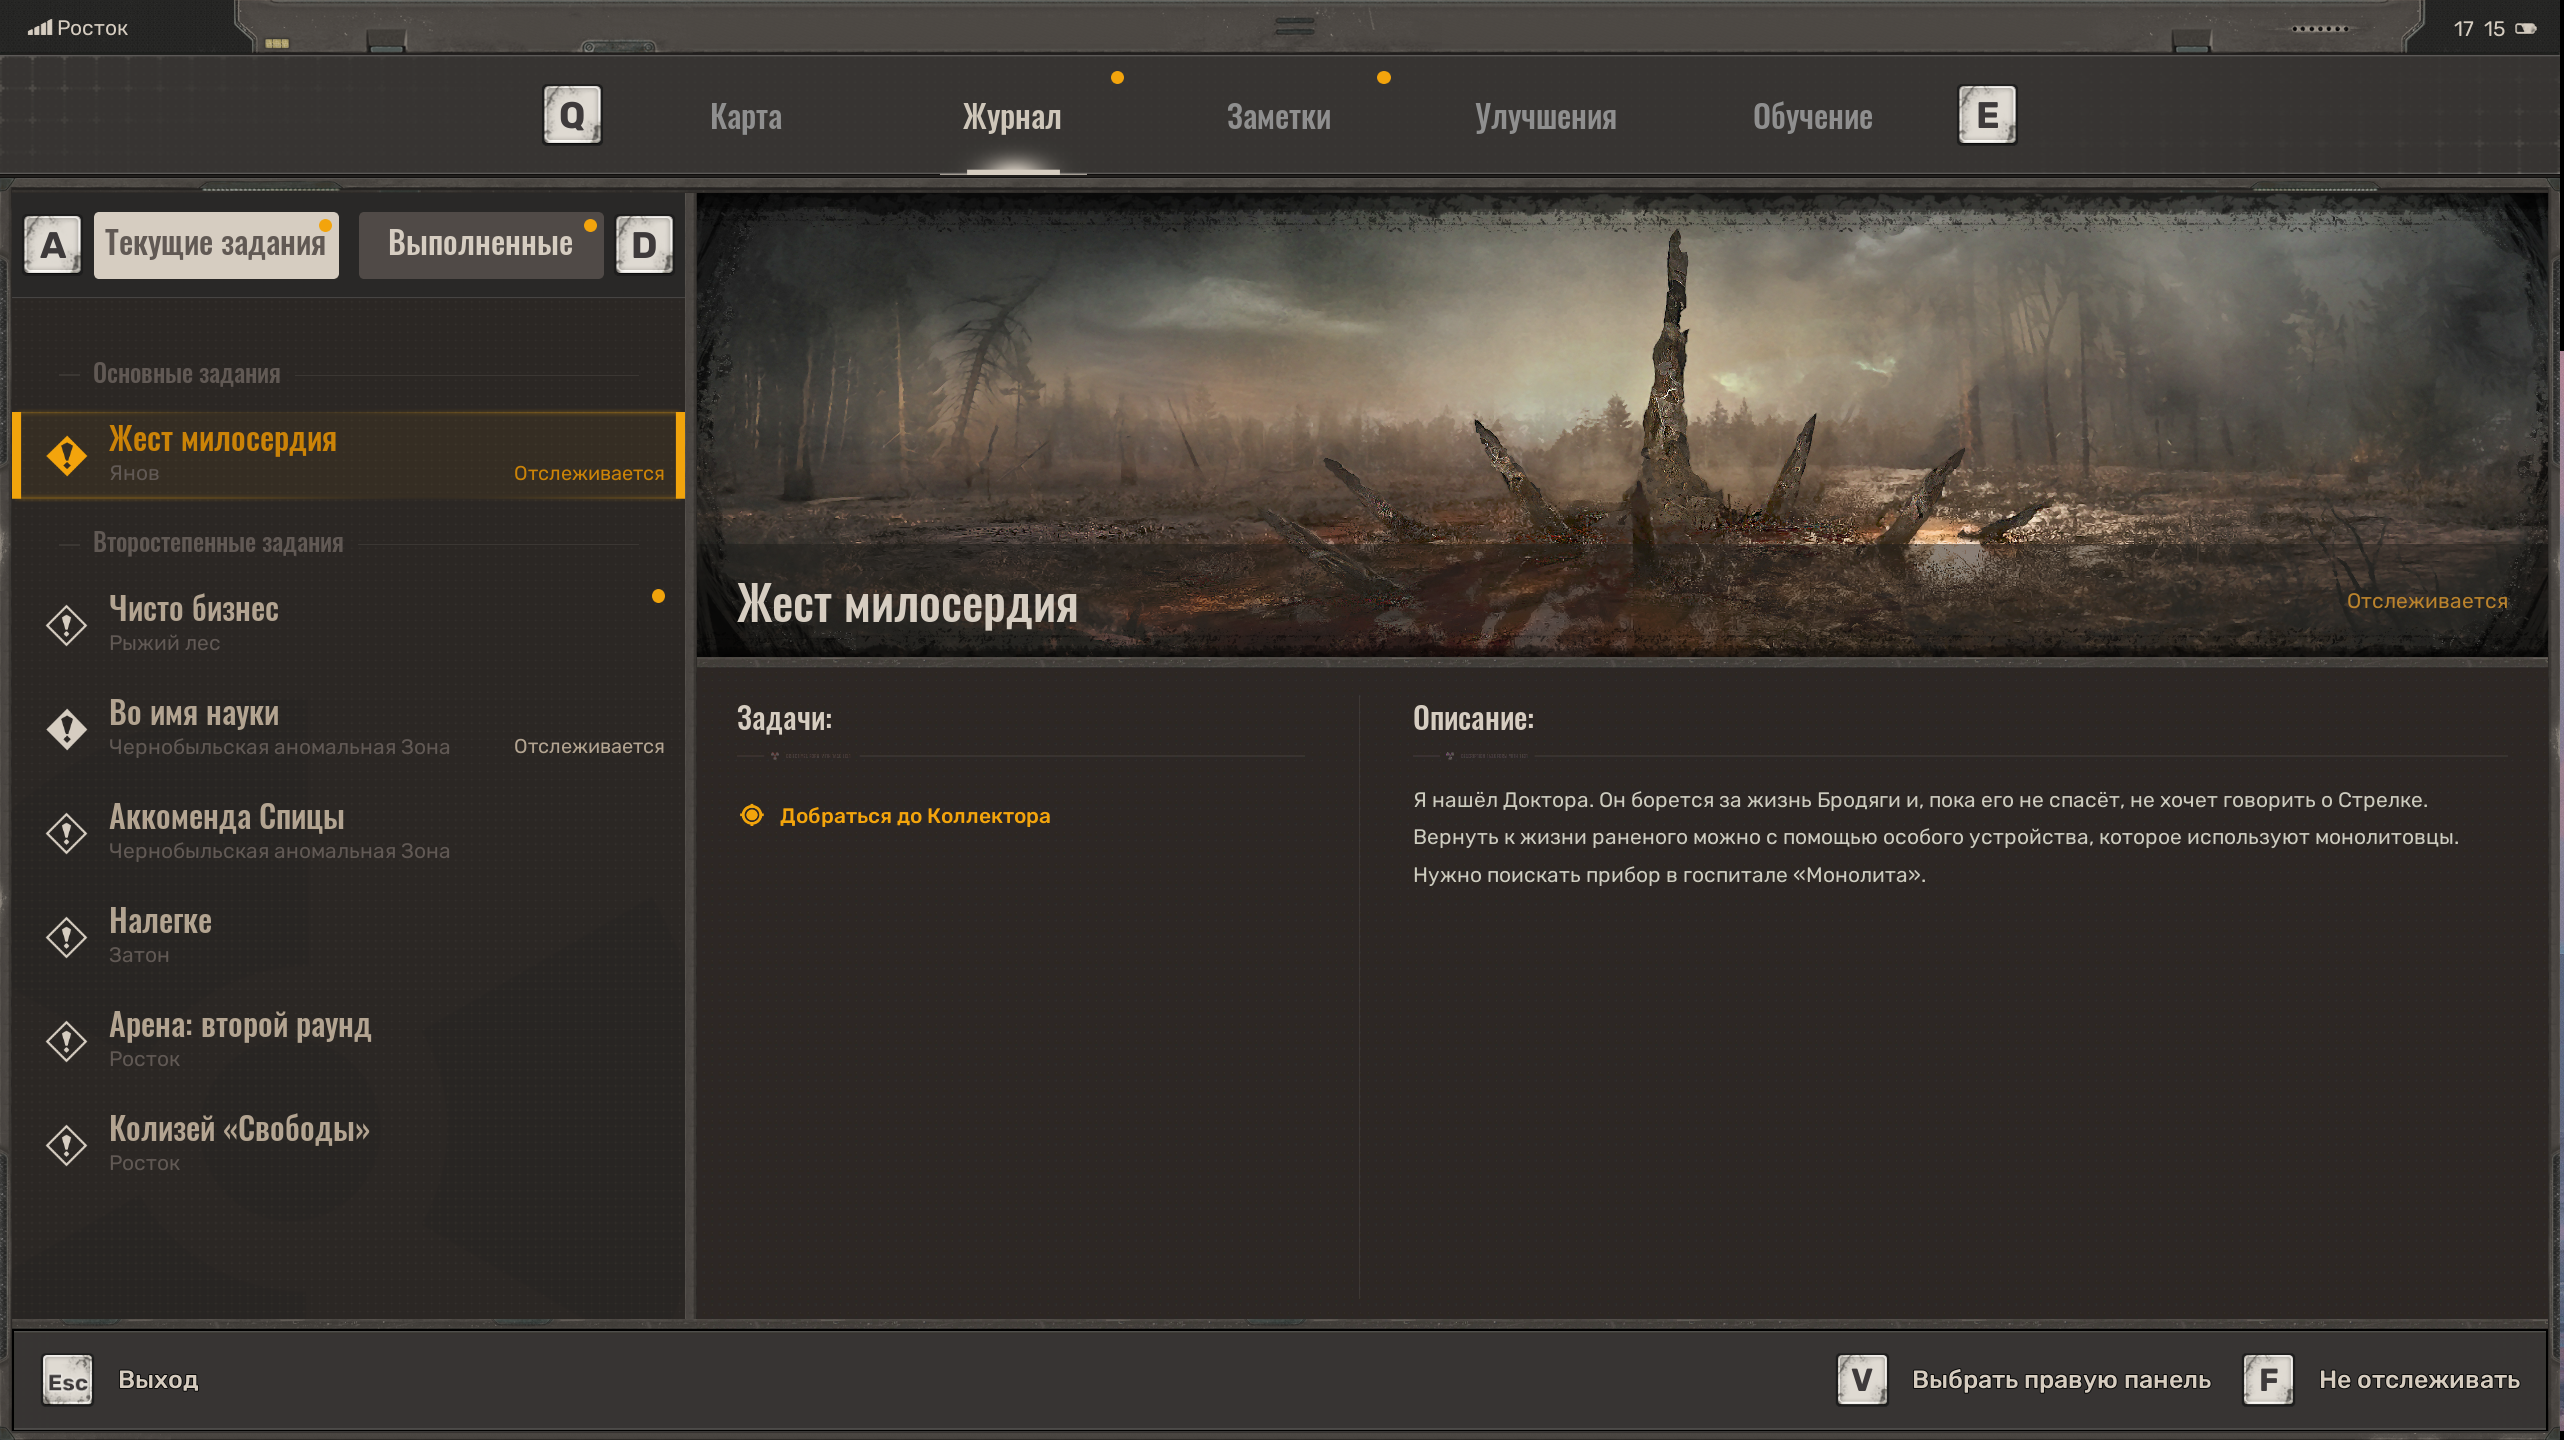This screenshot has height=1440, width=2564.
Task: Show the Выполненные quests list
Action: (x=481, y=245)
